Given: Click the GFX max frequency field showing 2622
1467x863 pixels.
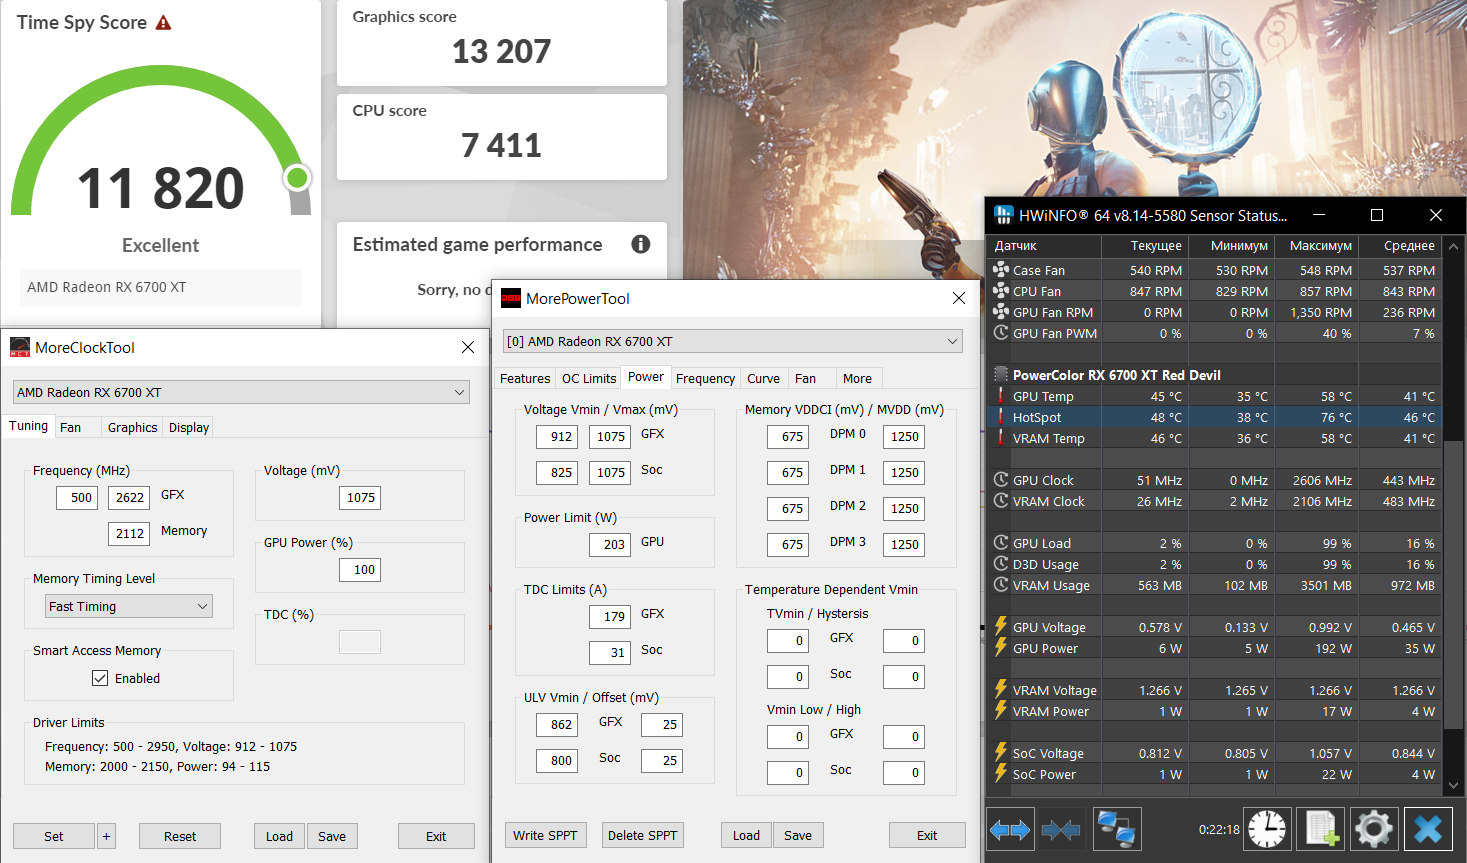Looking at the screenshot, I should point(130,497).
